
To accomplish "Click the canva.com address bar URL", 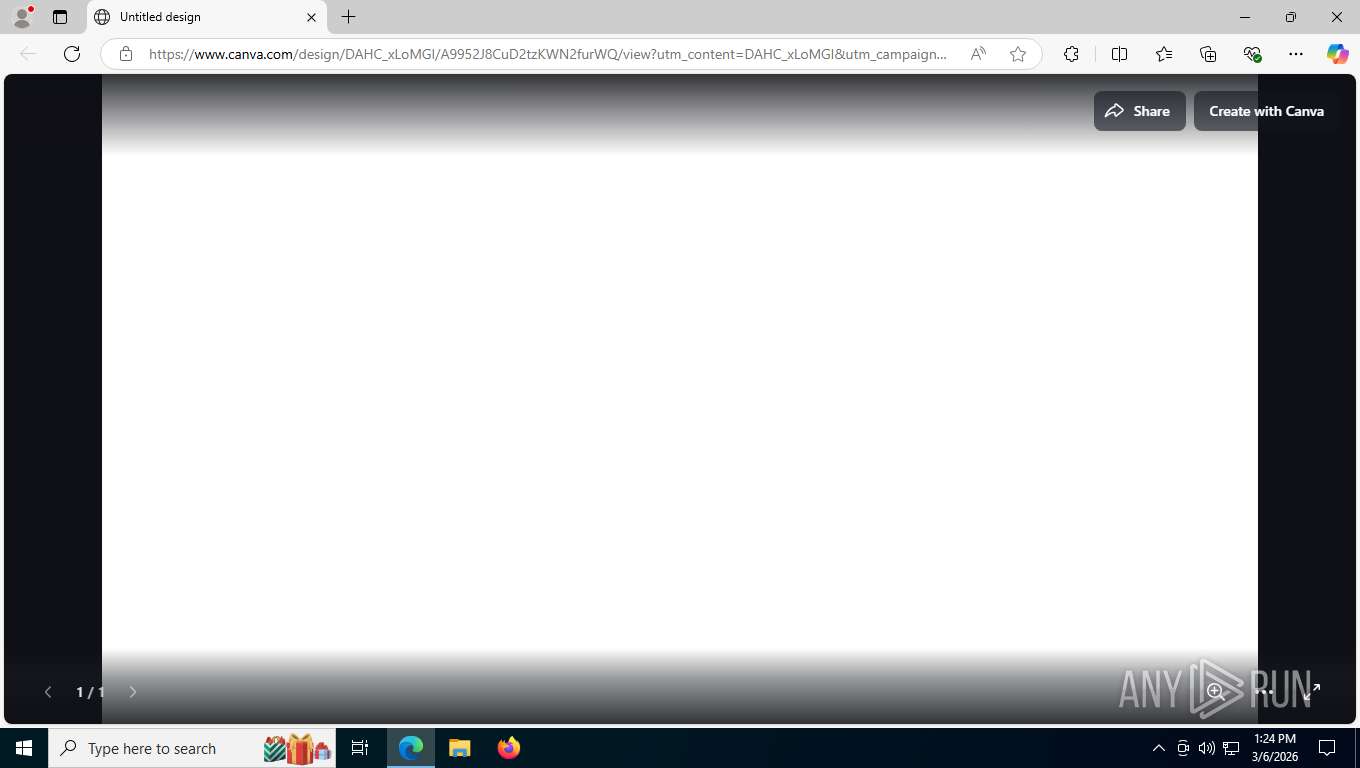I will coord(547,54).
